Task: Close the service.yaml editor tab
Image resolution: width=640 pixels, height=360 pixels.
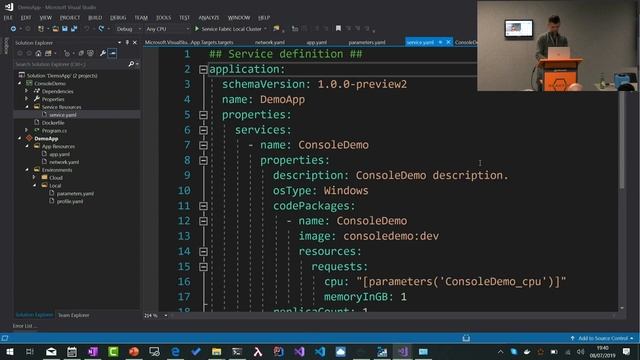Action: (x=448, y=42)
